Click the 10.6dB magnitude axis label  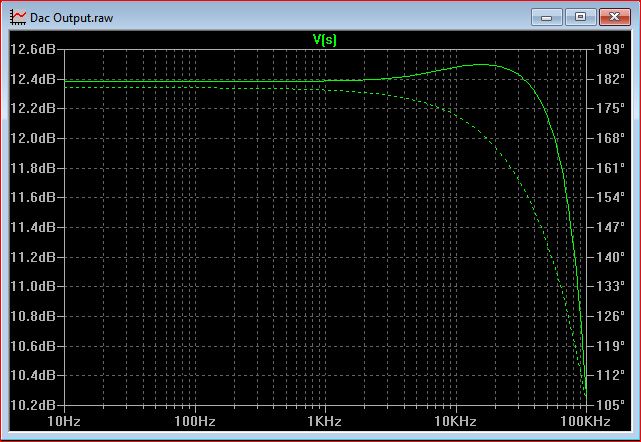pos(33,346)
